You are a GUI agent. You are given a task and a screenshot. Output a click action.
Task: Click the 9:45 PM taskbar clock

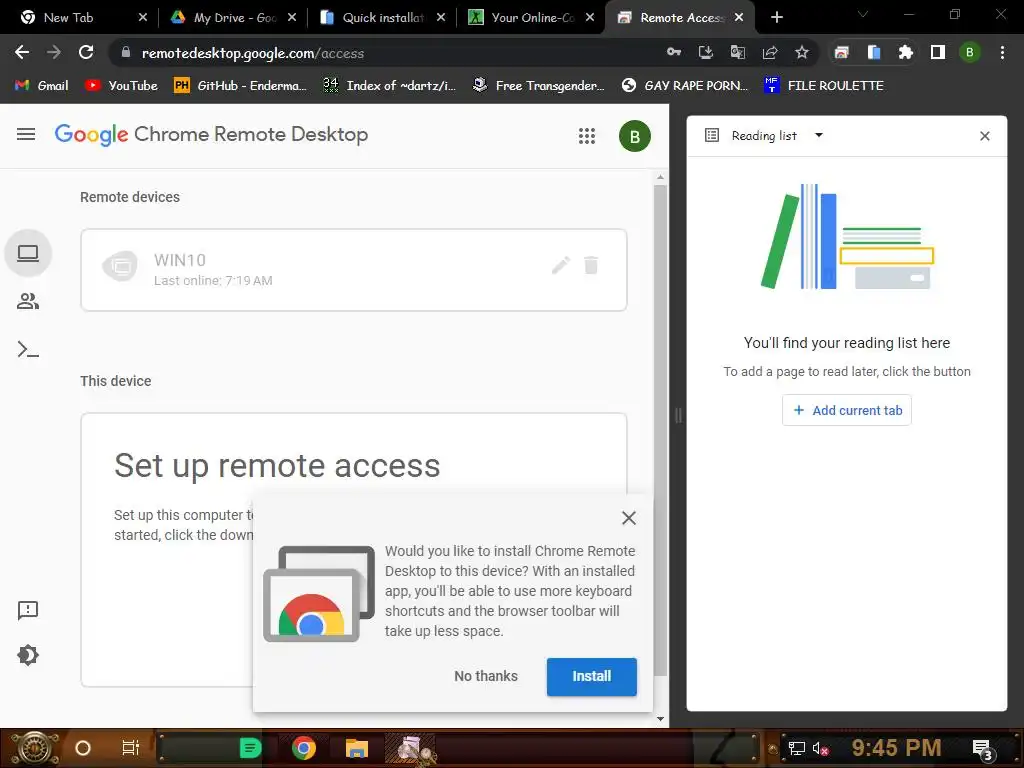(896, 748)
